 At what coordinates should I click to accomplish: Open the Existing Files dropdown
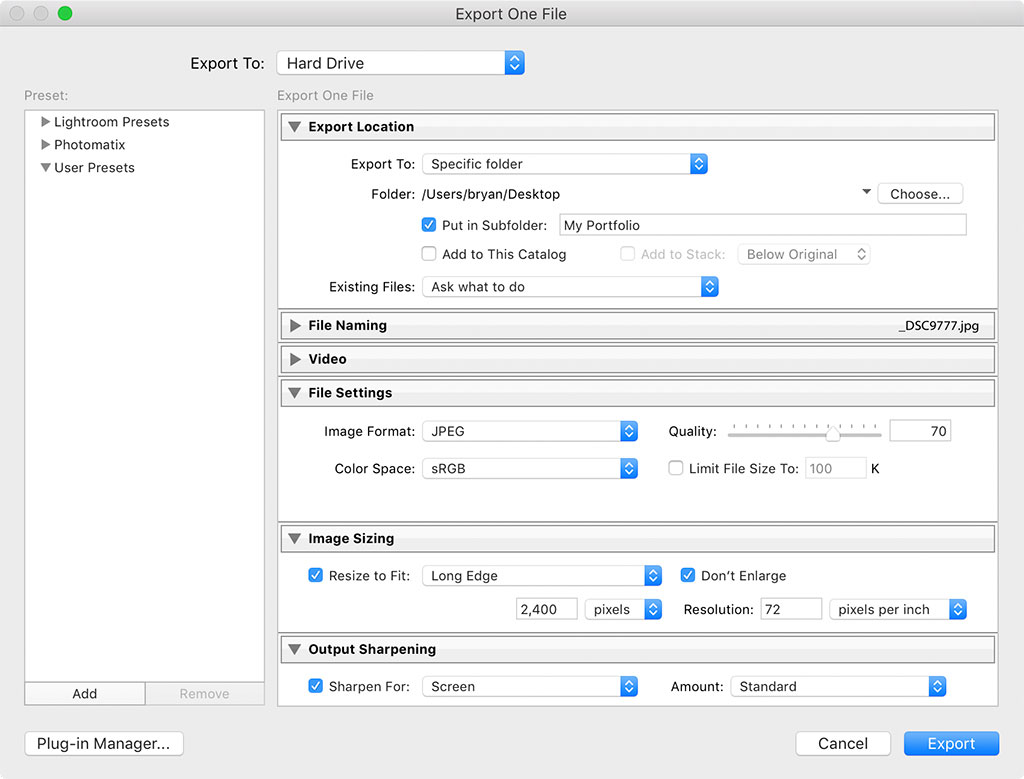570,287
